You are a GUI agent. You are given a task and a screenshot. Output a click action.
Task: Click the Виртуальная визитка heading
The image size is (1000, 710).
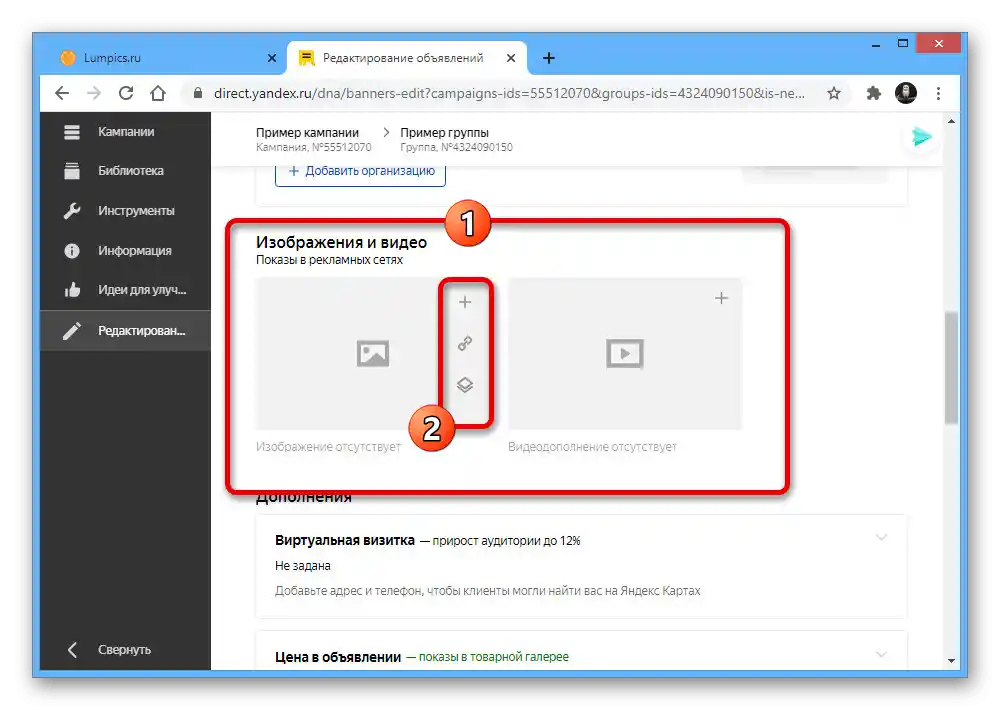pos(344,540)
